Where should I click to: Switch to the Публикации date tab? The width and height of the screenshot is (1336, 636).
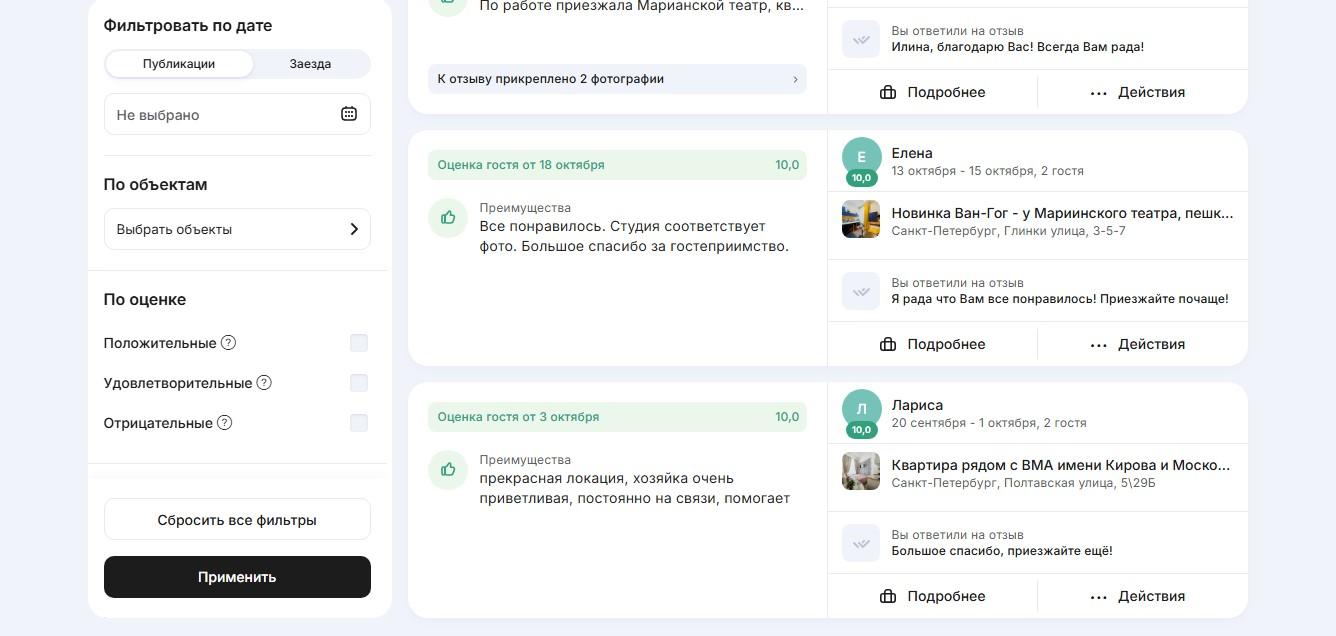point(179,64)
